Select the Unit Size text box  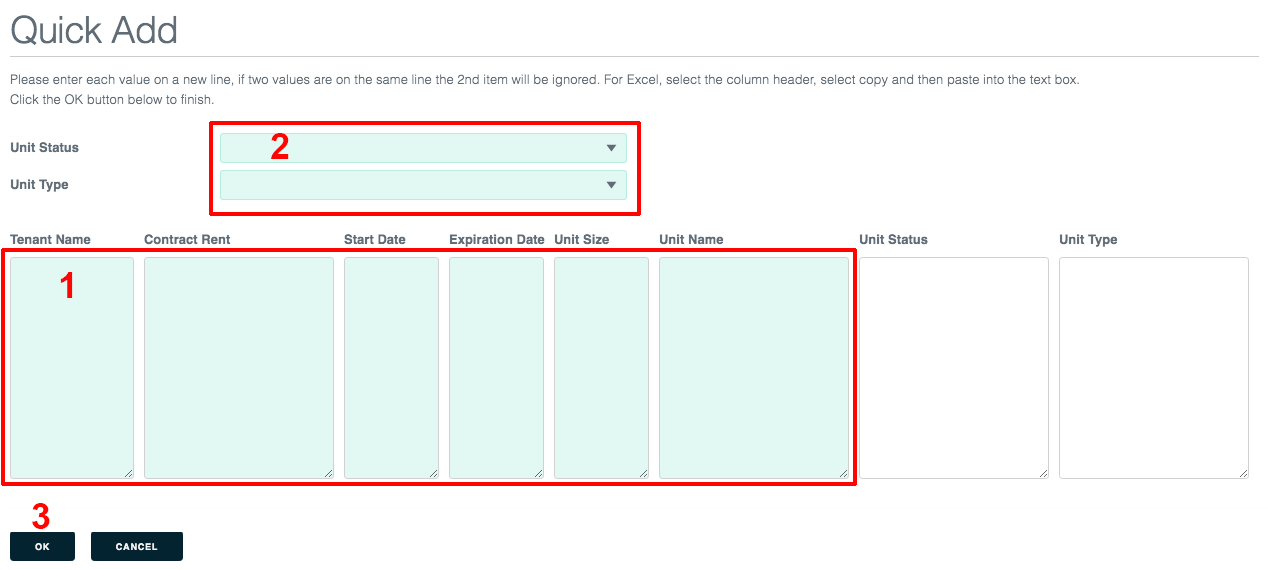coord(601,368)
